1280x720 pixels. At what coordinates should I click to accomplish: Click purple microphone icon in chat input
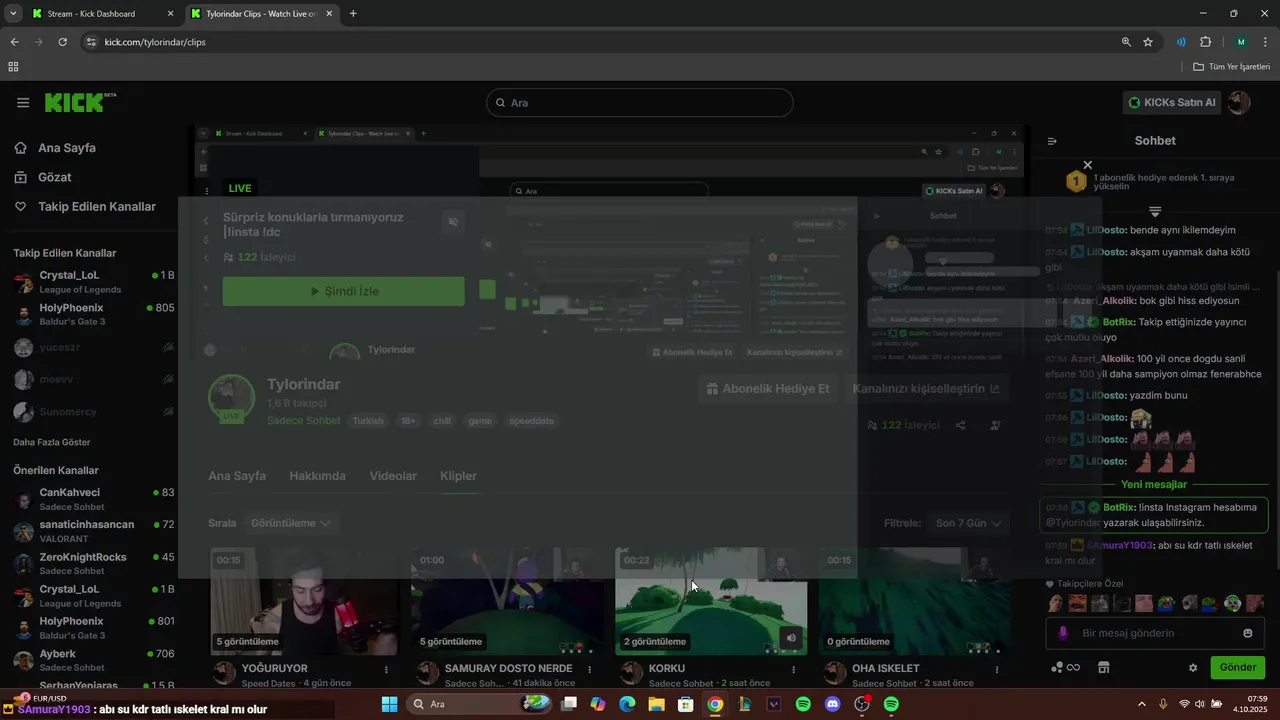[x=1063, y=633]
